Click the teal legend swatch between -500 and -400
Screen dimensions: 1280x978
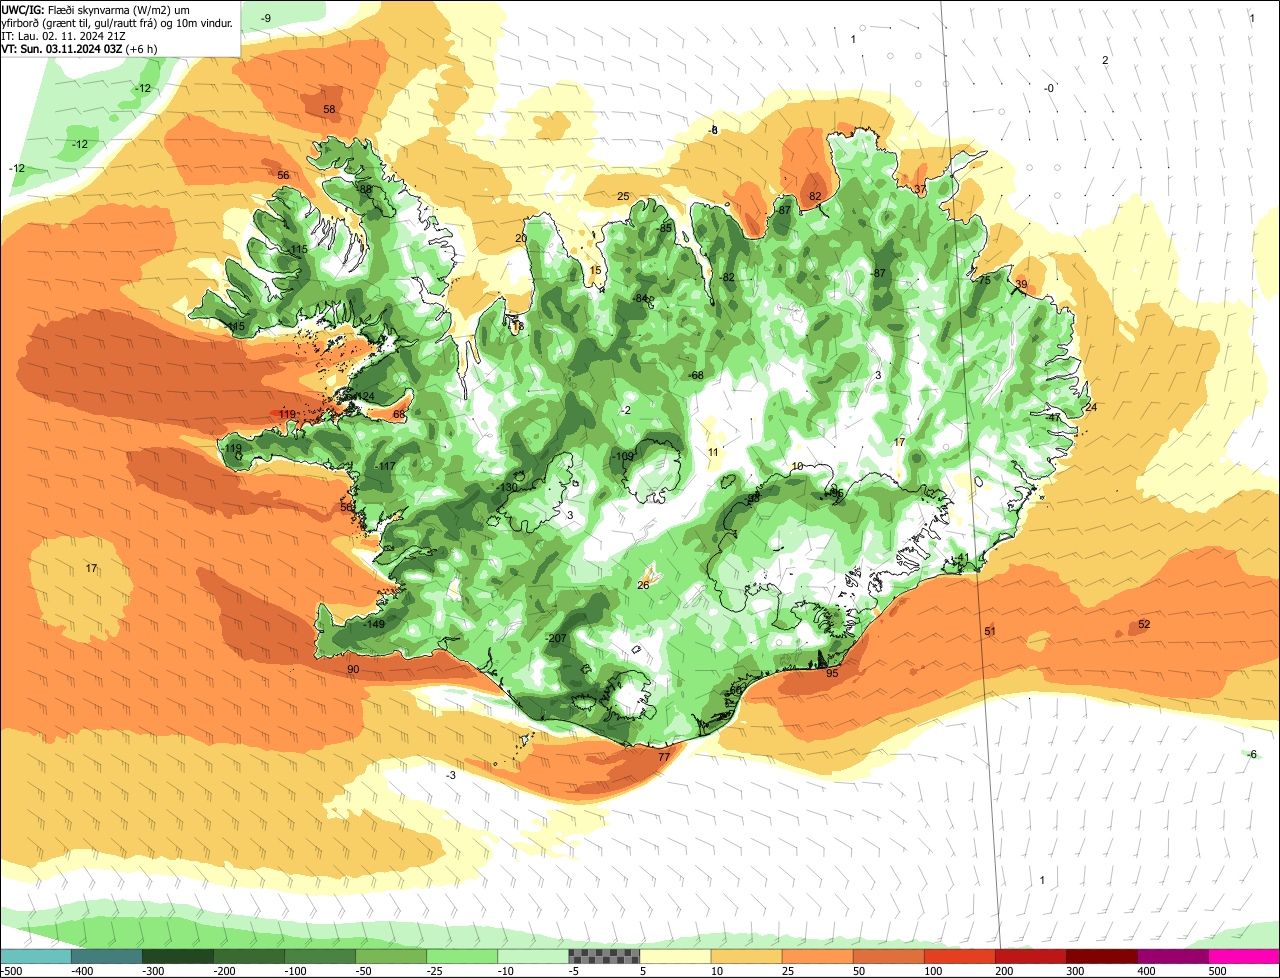point(36,957)
